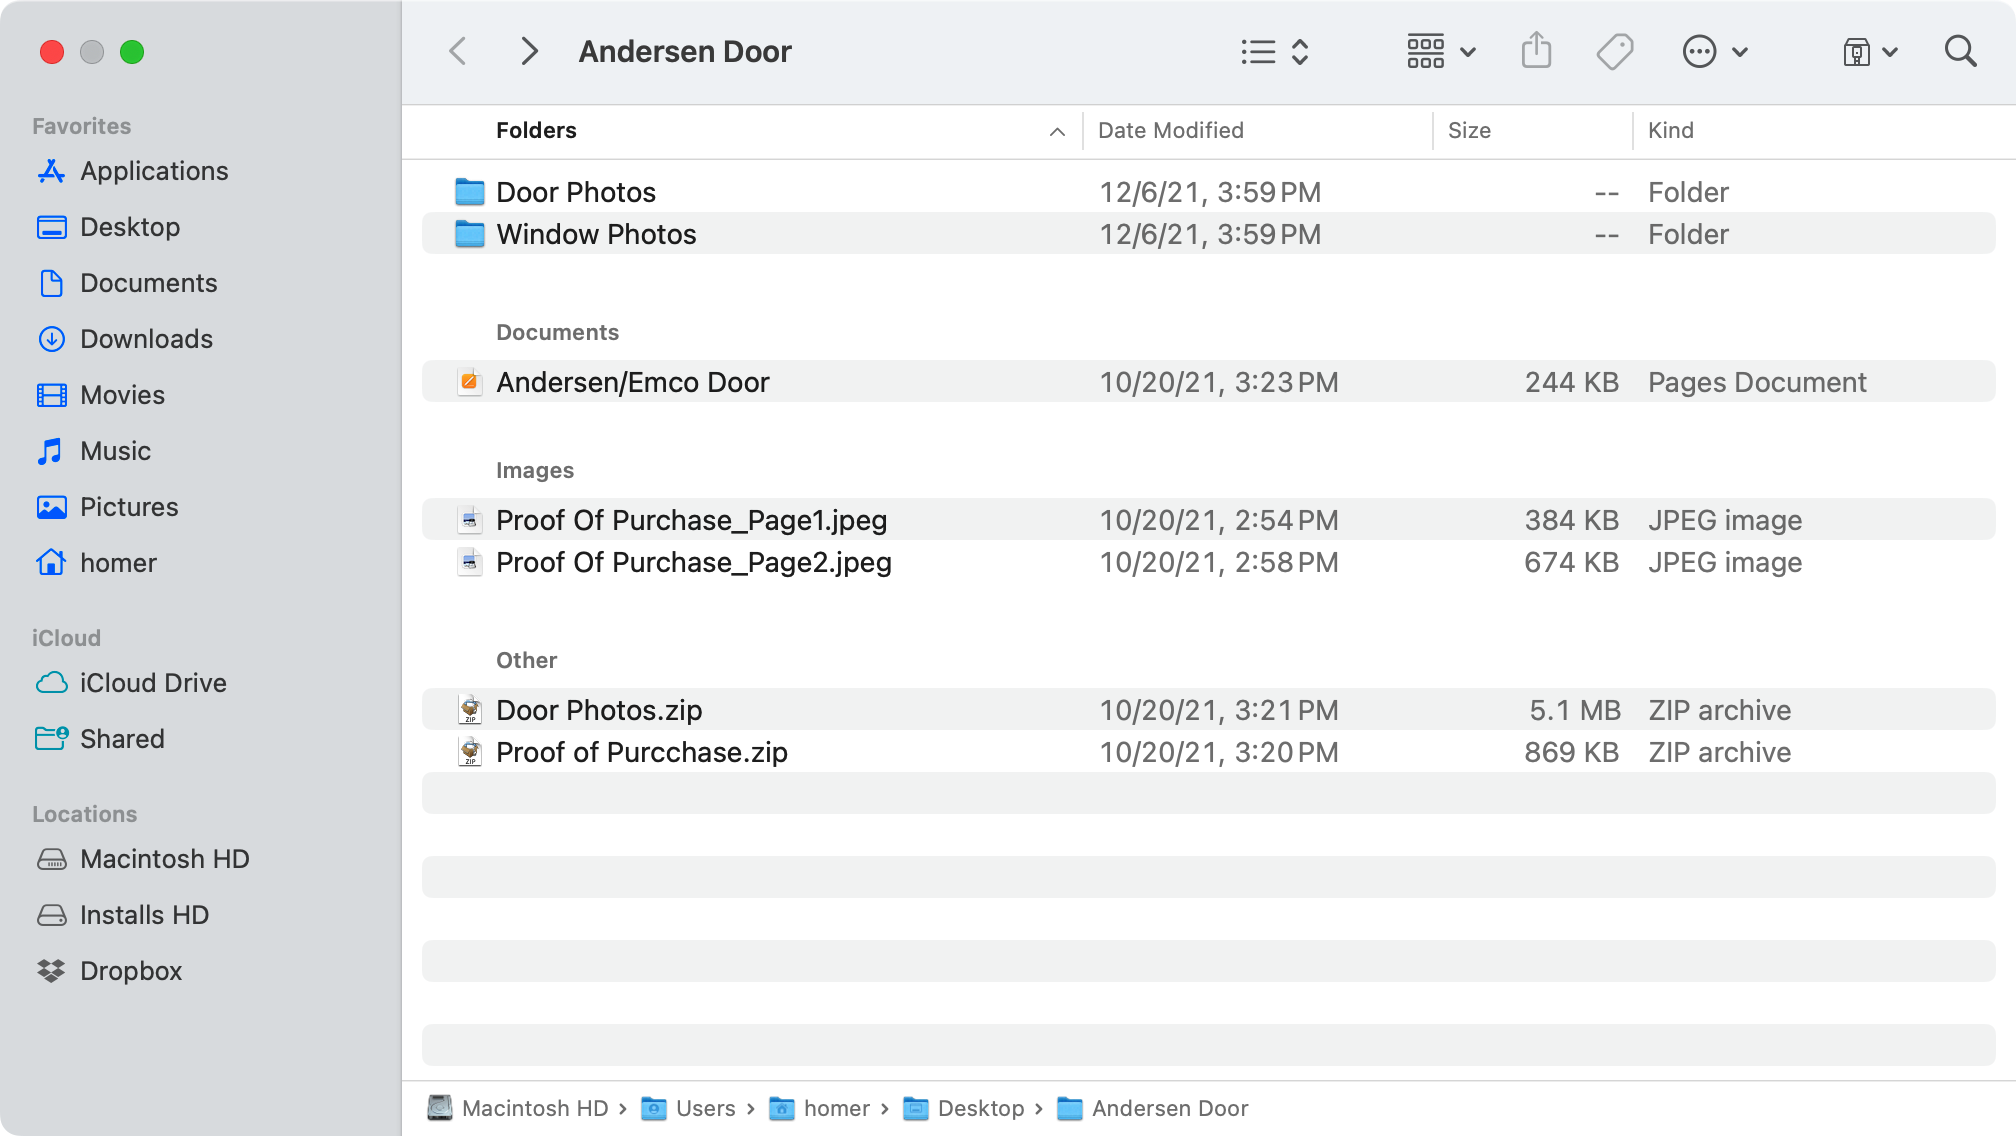The height and width of the screenshot is (1136, 2016).
Task: Sort by the Date Modified column
Action: tap(1171, 130)
